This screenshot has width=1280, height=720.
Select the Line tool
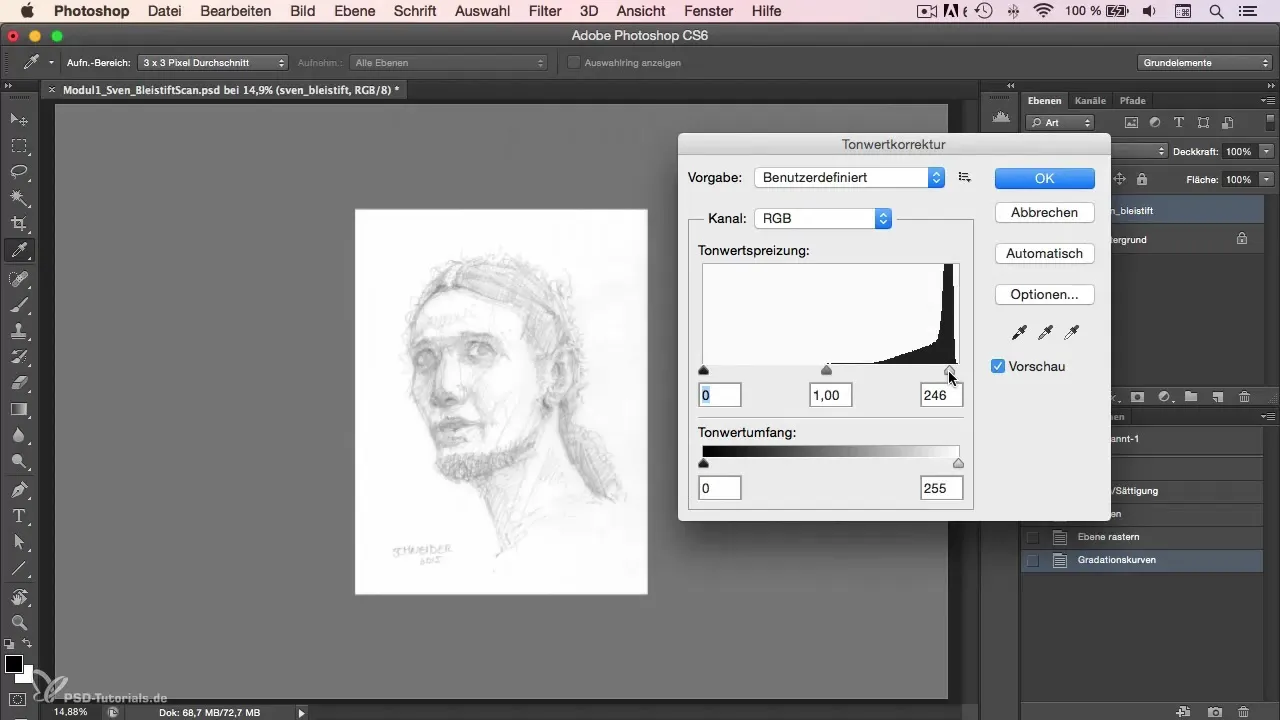tap(18, 568)
